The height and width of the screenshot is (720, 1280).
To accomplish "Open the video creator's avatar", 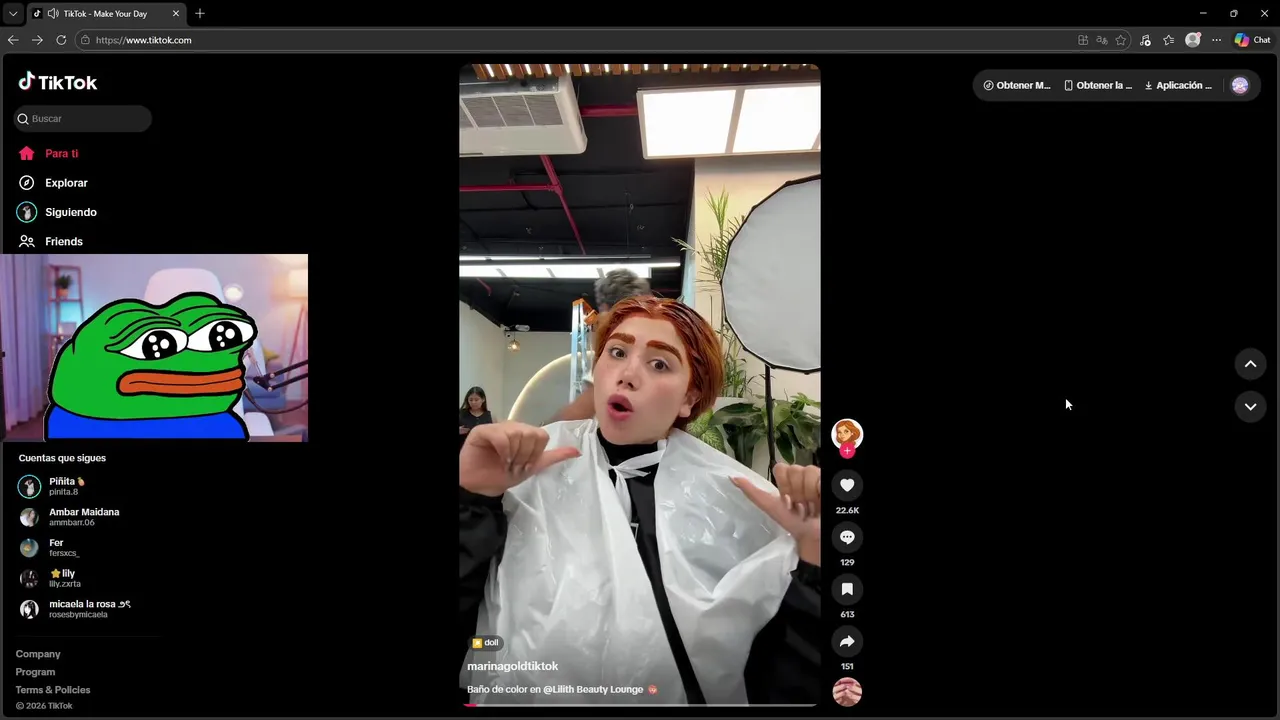I will [847, 433].
